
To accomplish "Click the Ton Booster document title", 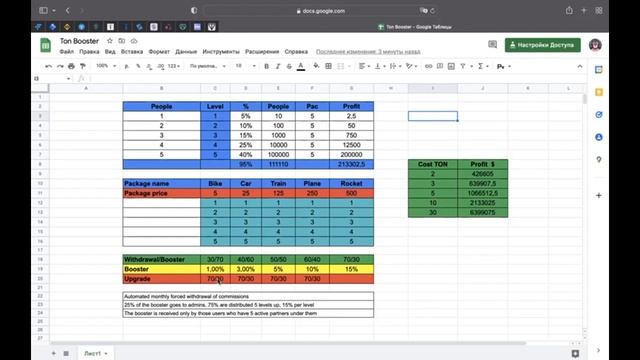I will (x=79, y=41).
